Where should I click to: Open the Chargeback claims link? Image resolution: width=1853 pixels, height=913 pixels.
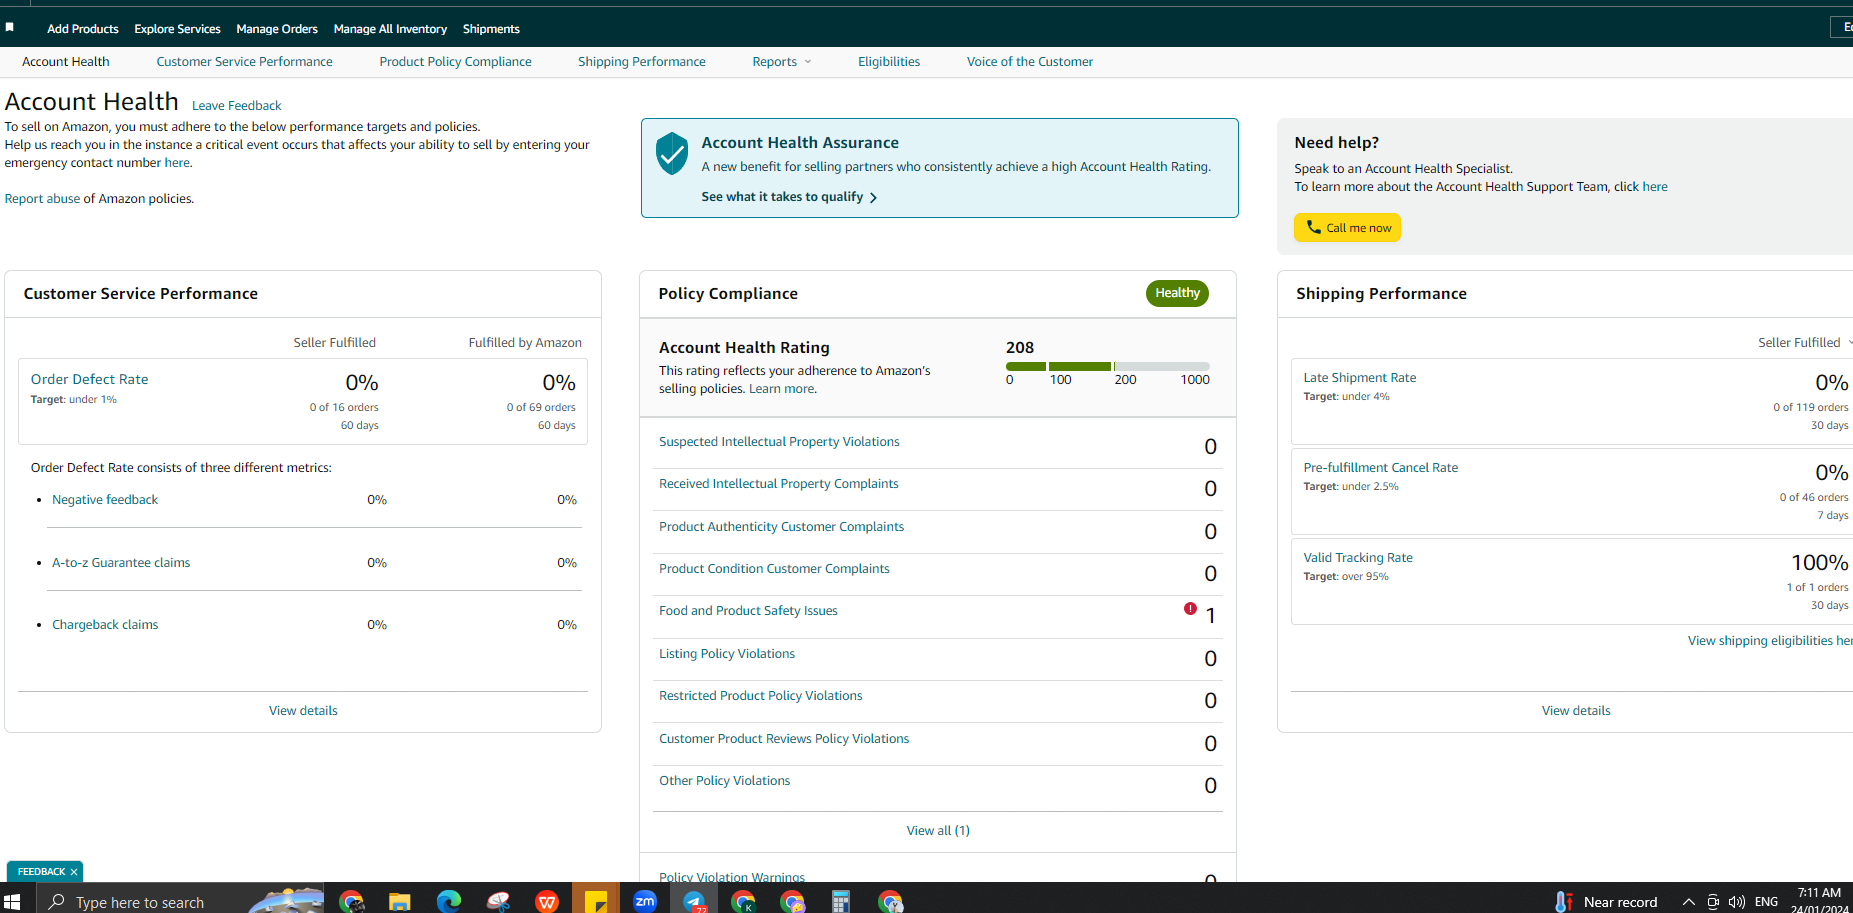coord(105,625)
